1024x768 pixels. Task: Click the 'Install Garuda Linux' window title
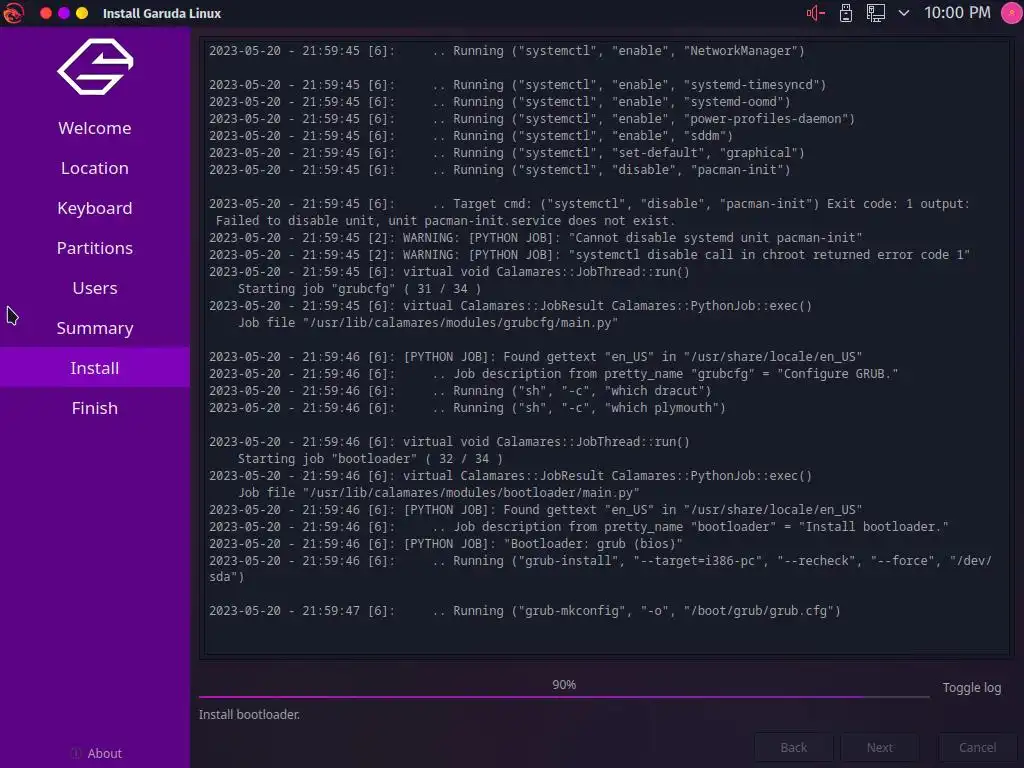click(162, 13)
